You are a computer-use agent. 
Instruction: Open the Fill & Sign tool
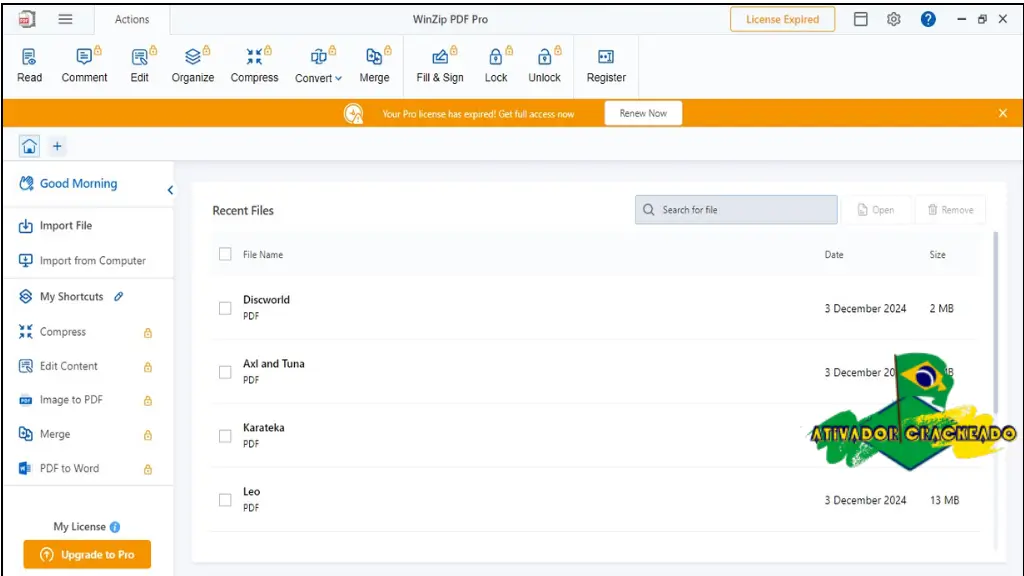point(440,65)
